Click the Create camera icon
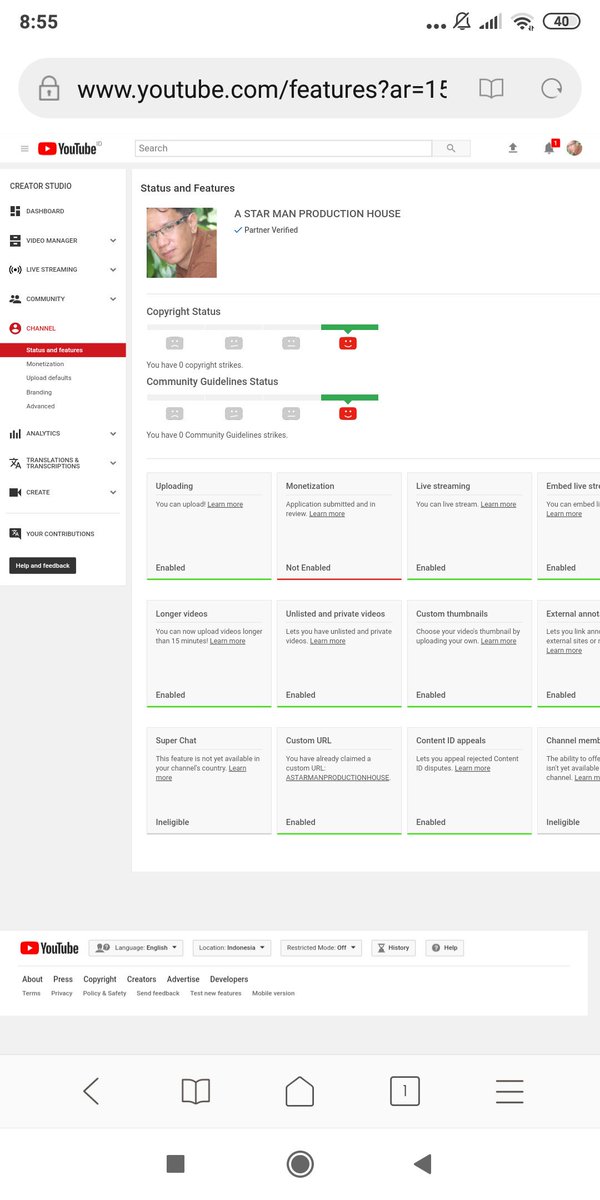The image size is (600, 1200). [15, 492]
